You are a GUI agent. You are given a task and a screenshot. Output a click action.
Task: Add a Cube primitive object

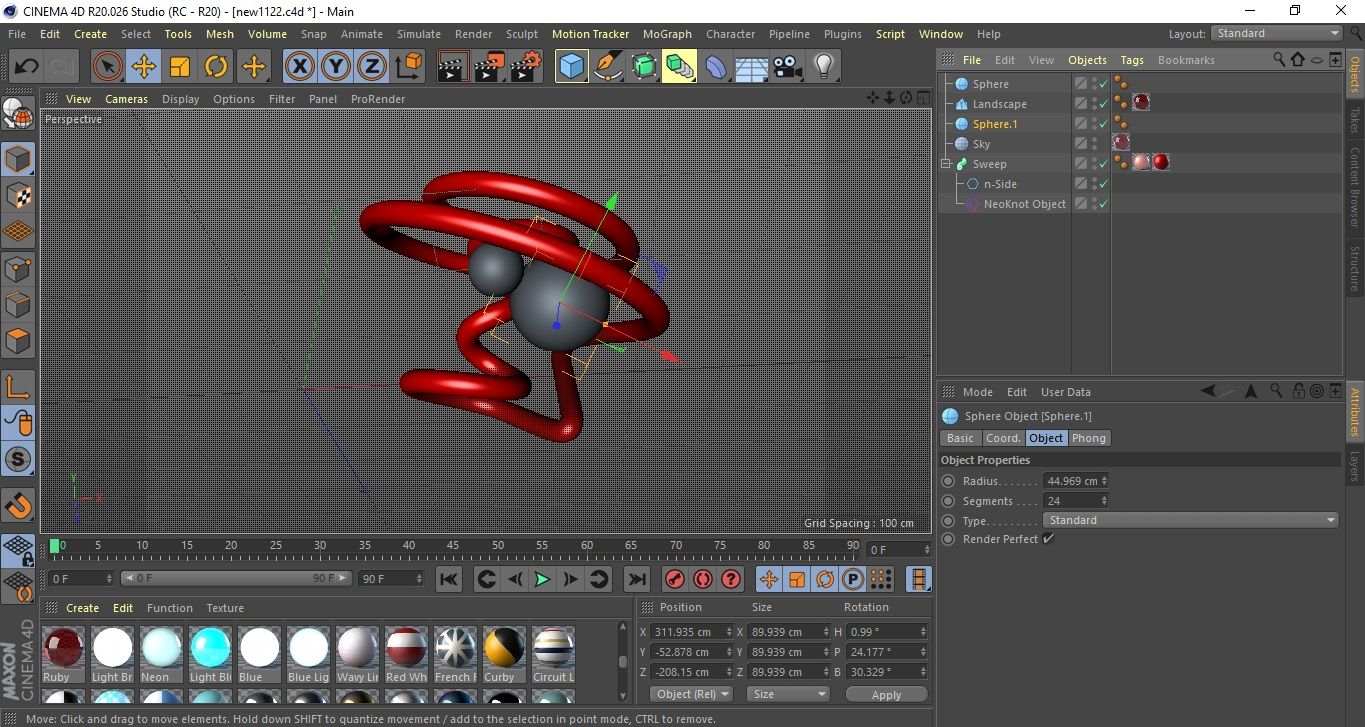[572, 67]
